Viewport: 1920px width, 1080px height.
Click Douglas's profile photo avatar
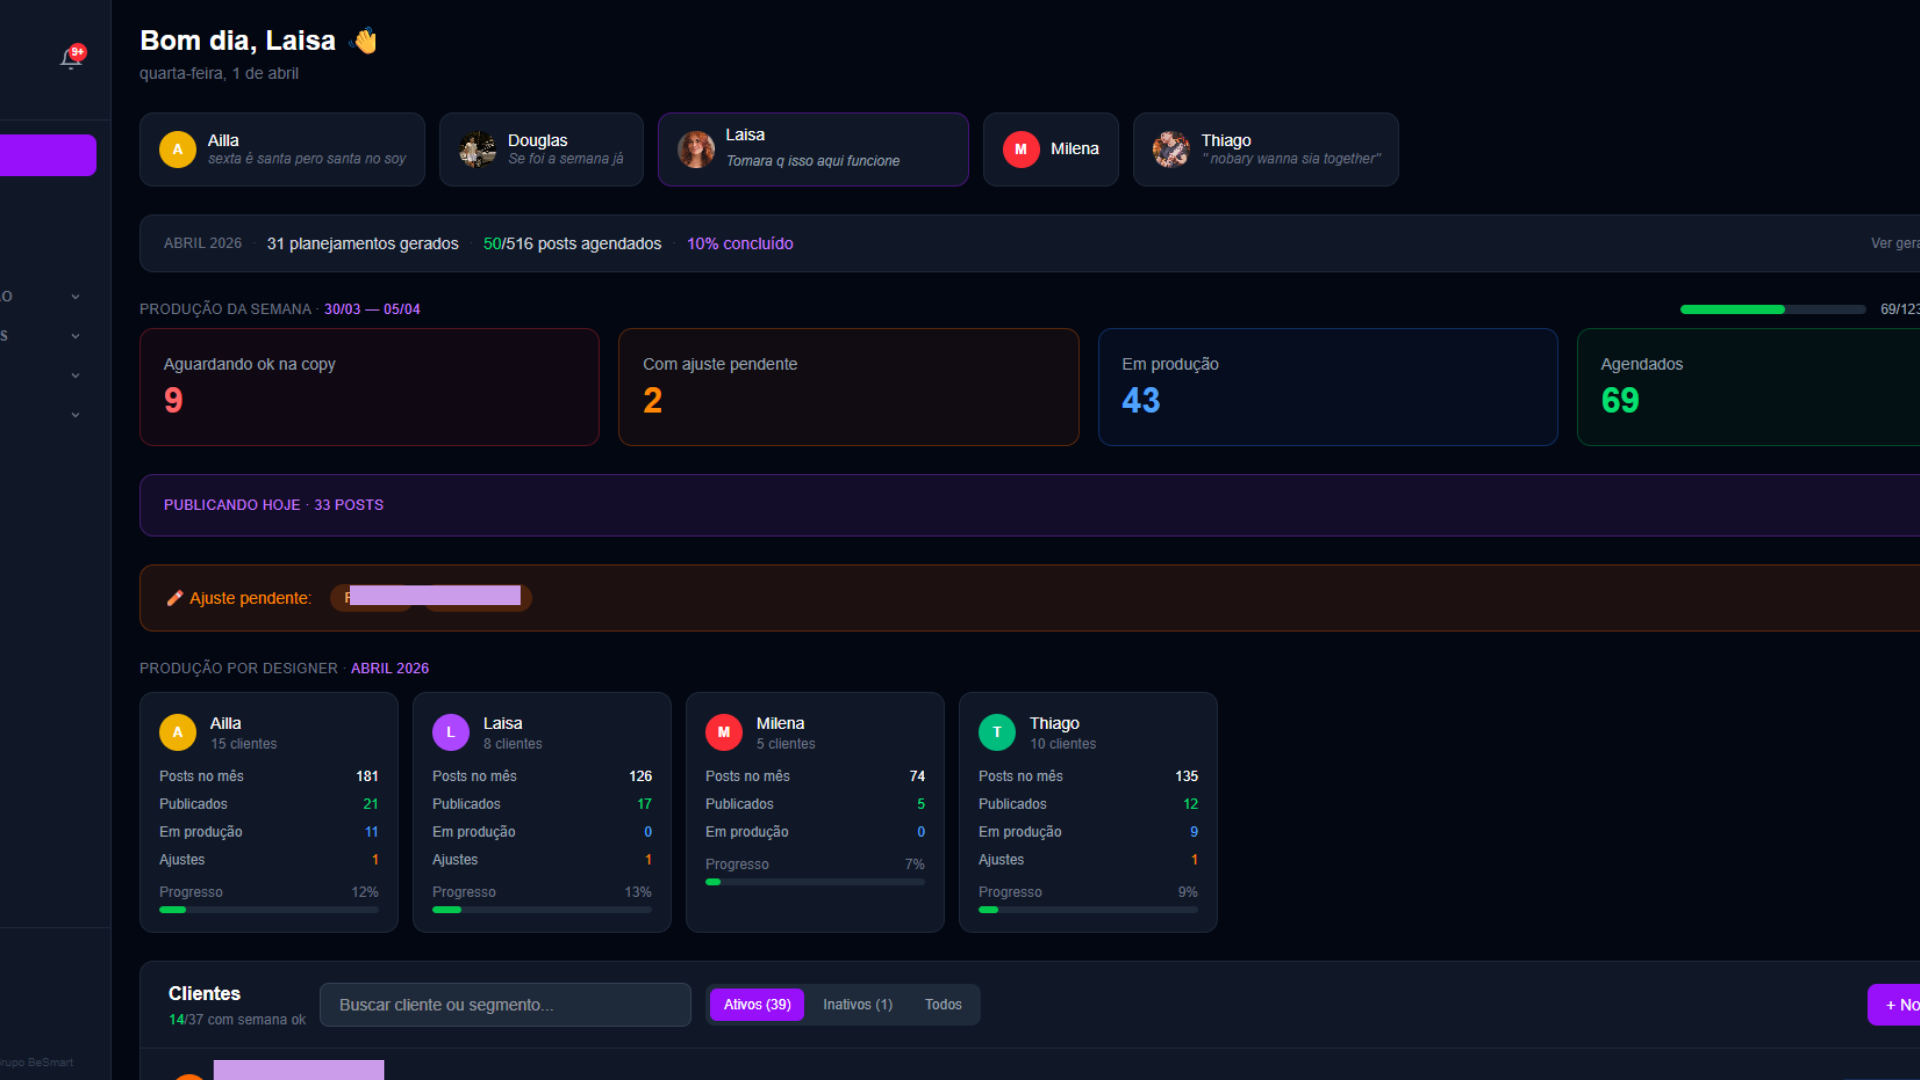[477, 149]
